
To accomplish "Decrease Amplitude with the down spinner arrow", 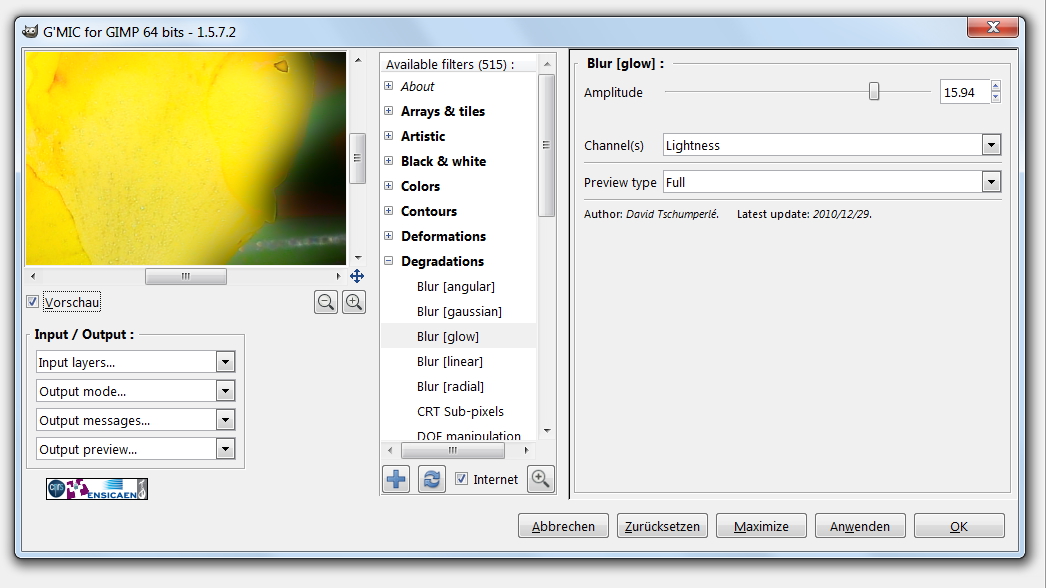I will 996,97.
